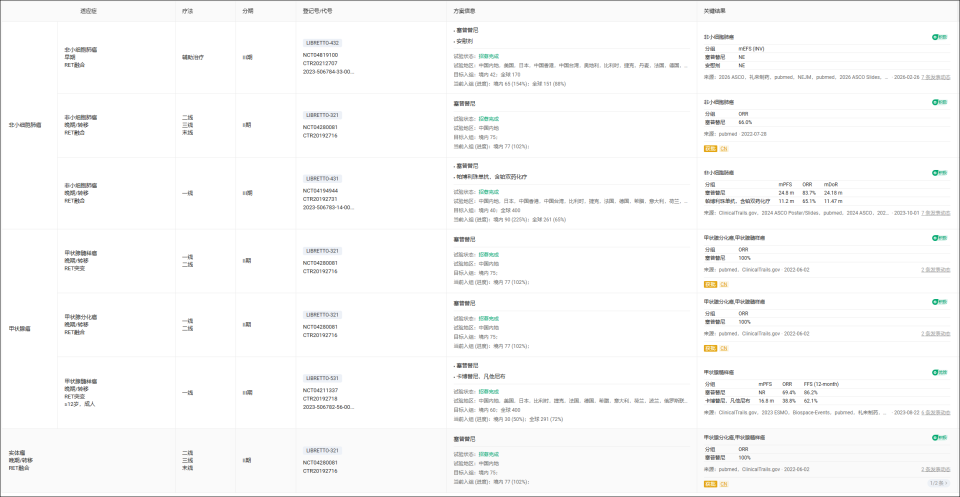The width and height of the screenshot is (960, 497).
Task: Open LIBRETTO-321 tag in the 实体瘤 row
Action: [x=322, y=450]
